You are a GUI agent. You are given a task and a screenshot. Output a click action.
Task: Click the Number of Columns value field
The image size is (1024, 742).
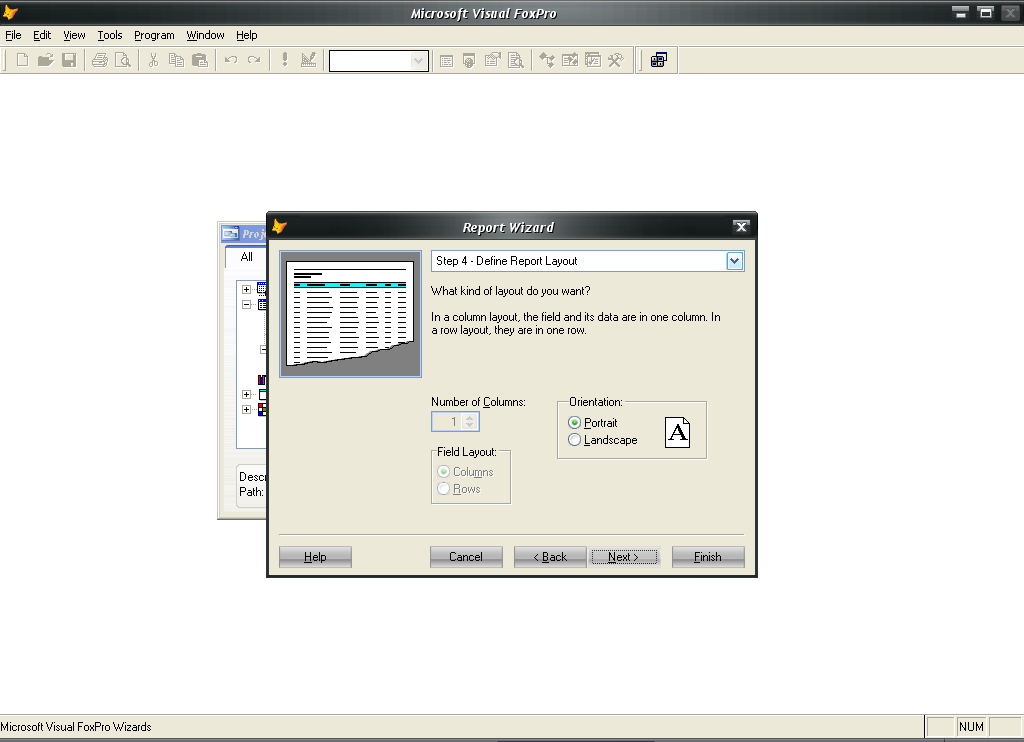click(447, 422)
